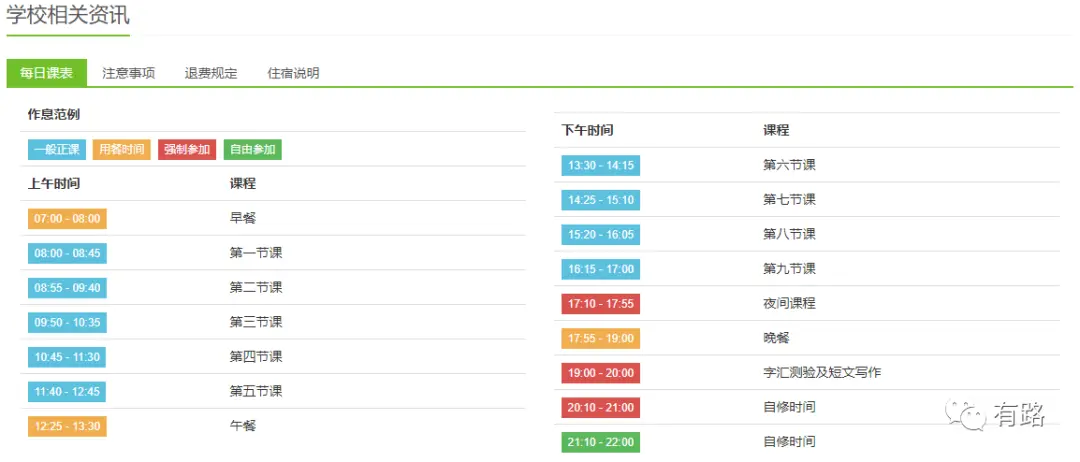Click the blue 一般正课 legend tag

(56, 149)
